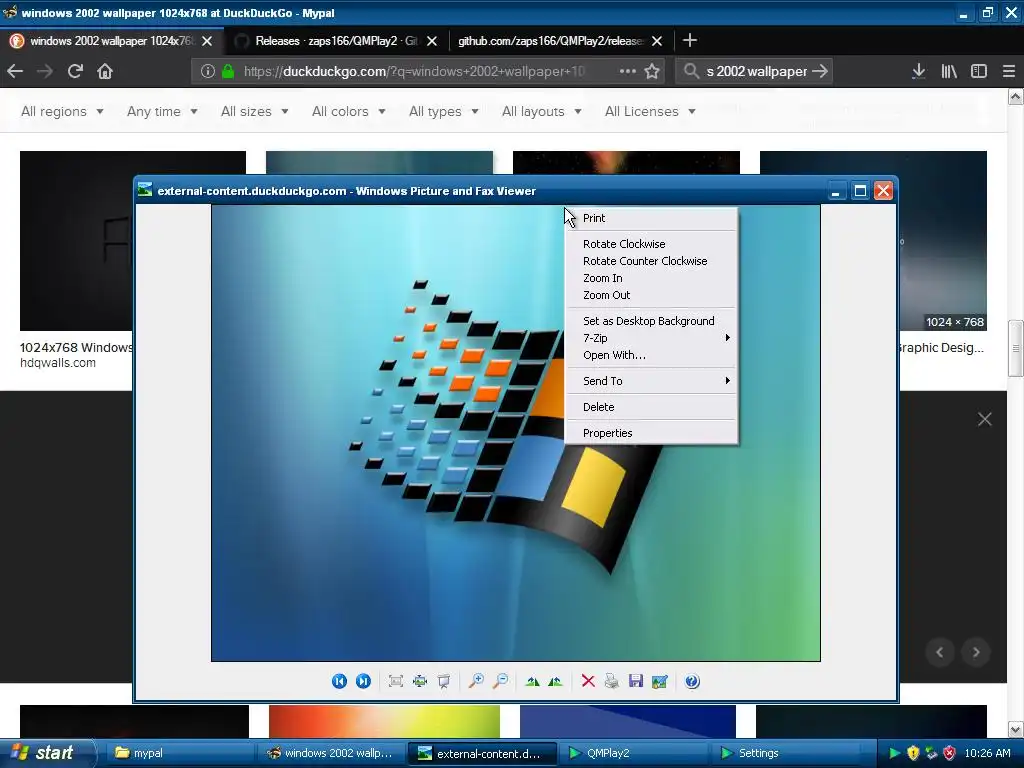The width and height of the screenshot is (1024, 768).
Task: Click the Windows Start button
Action: tap(46, 753)
